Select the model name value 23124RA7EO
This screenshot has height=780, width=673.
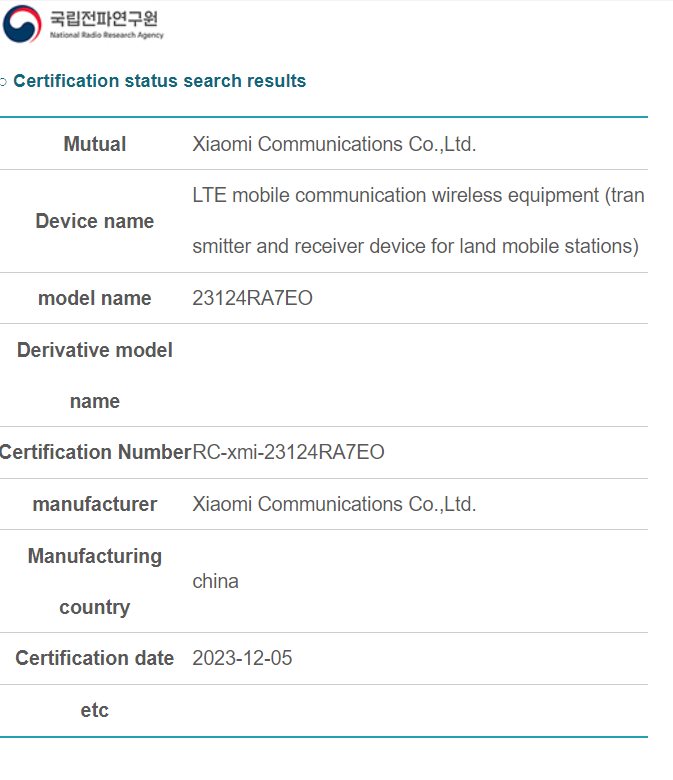(252, 298)
